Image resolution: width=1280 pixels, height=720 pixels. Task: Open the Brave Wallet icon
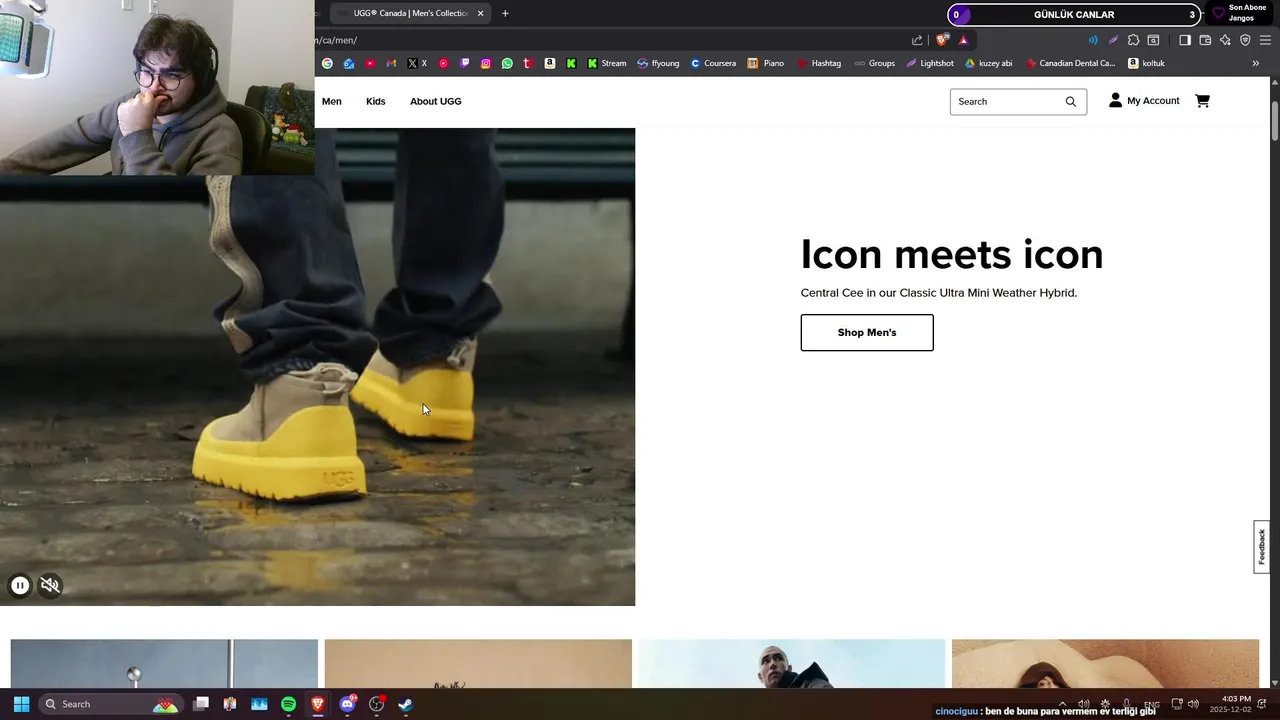coord(1205,40)
